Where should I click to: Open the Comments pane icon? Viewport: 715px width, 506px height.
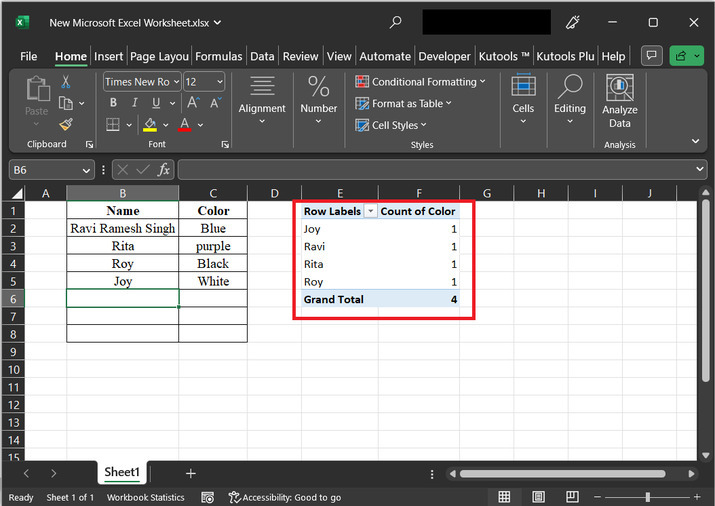(651, 56)
